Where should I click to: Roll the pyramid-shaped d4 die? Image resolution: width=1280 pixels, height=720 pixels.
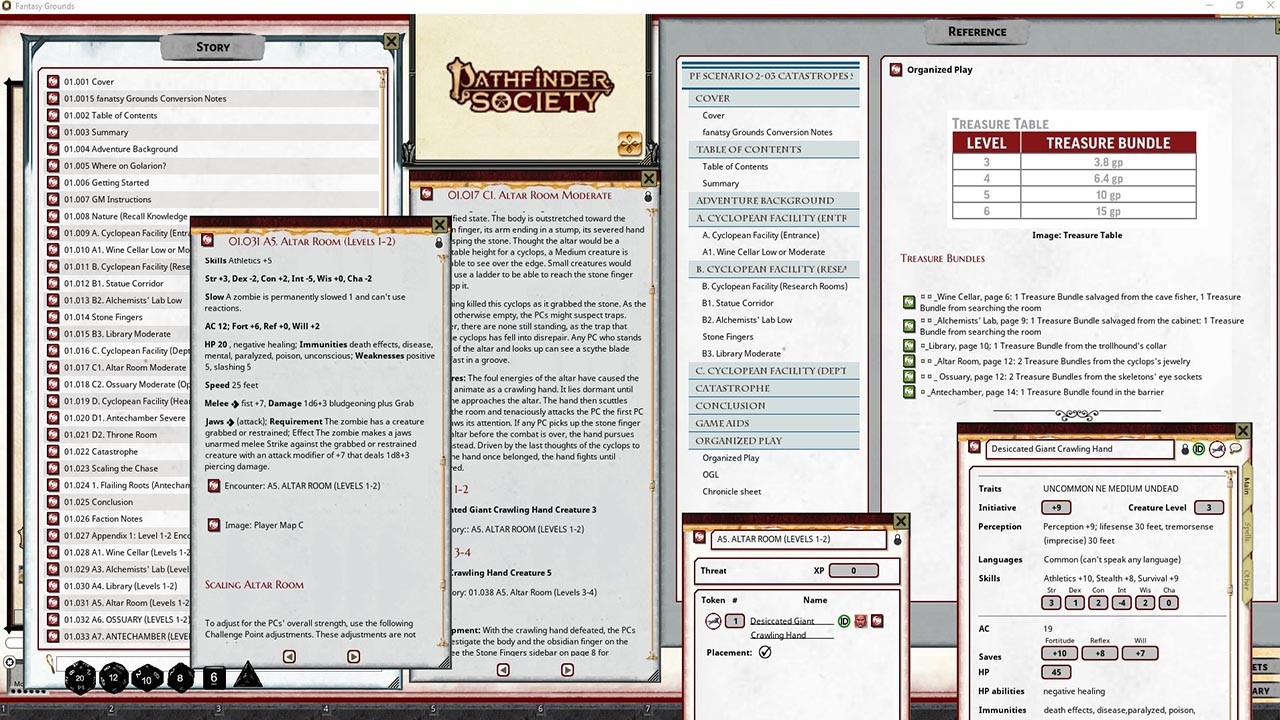247,676
